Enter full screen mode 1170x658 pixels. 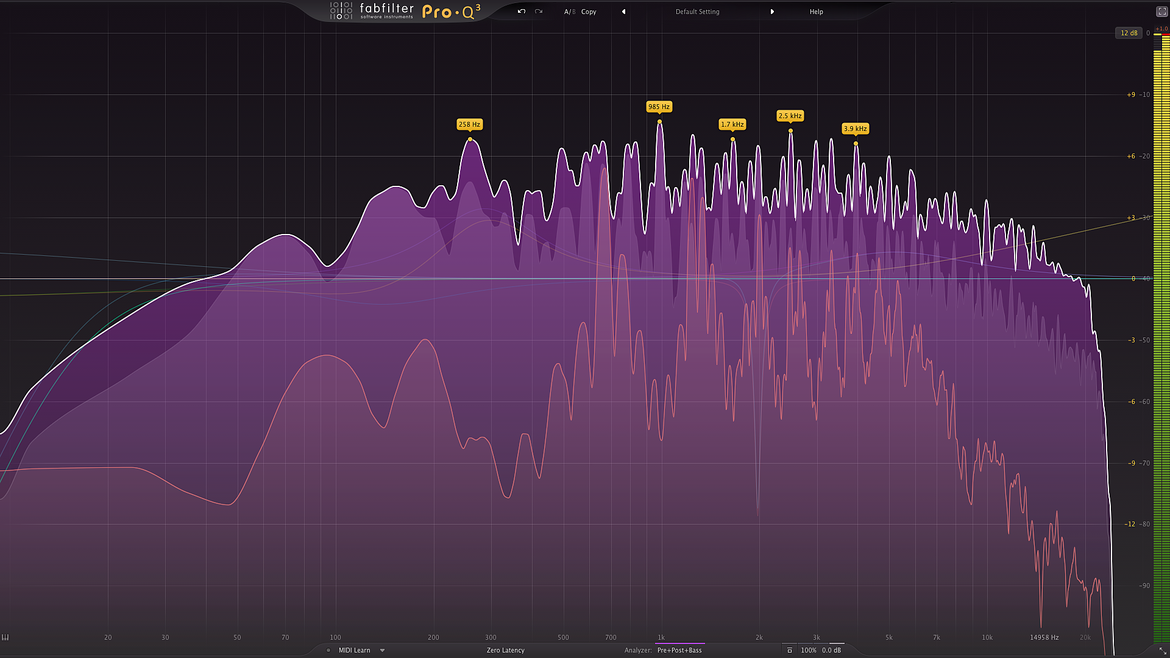1161,11
